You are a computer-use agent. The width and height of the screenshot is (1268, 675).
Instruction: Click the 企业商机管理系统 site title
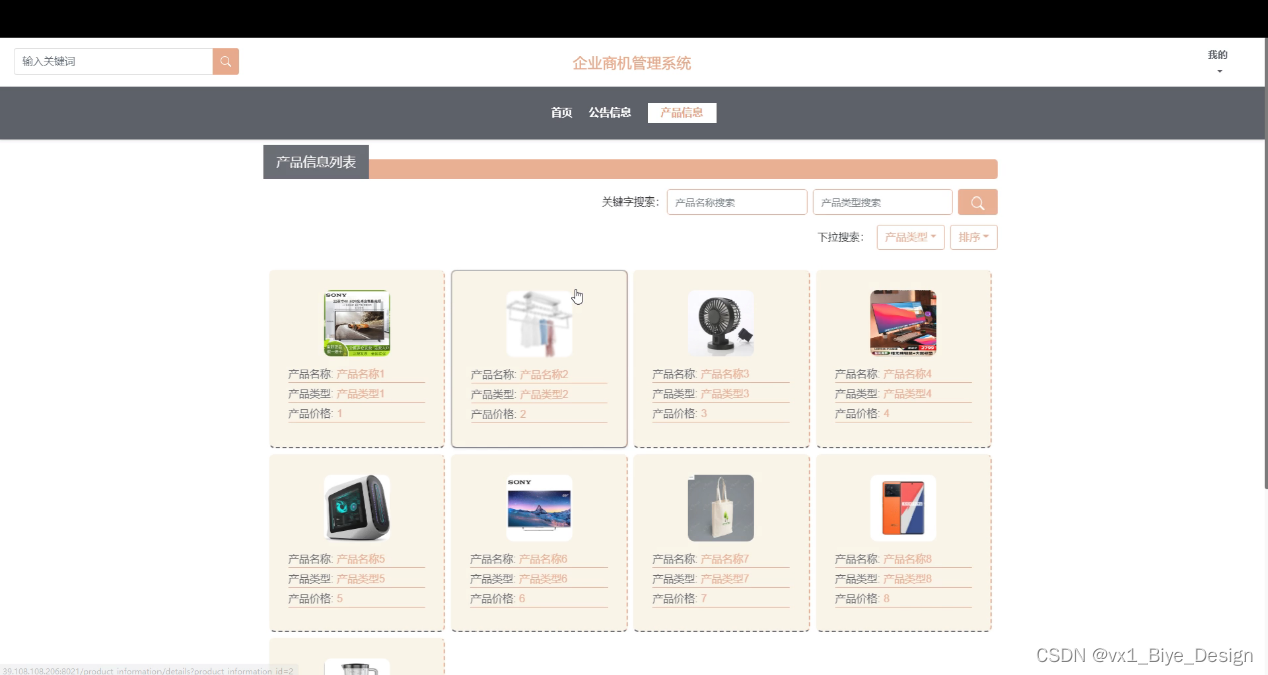[x=632, y=63]
